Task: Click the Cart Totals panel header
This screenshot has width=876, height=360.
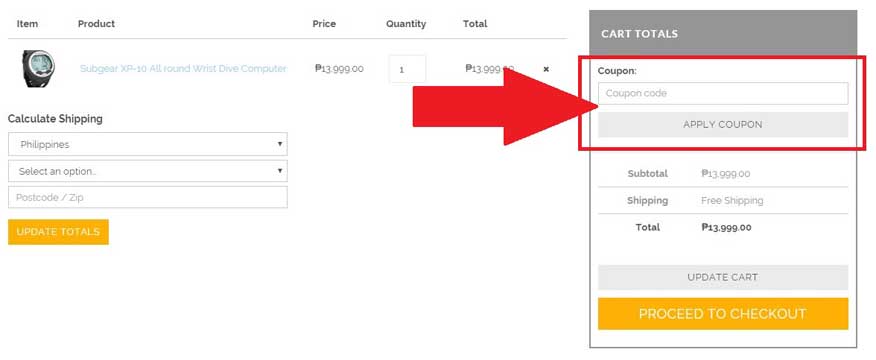Action: point(723,34)
